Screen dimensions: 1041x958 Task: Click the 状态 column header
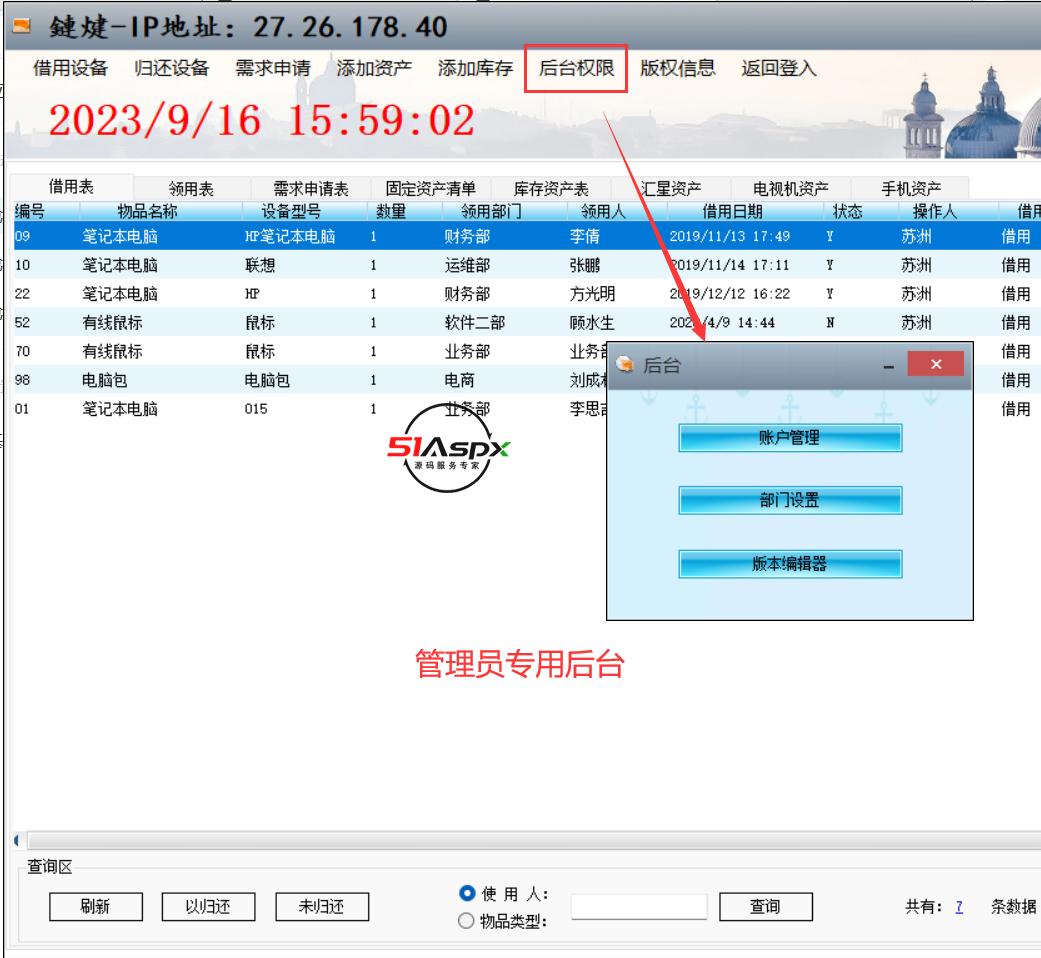click(860, 211)
